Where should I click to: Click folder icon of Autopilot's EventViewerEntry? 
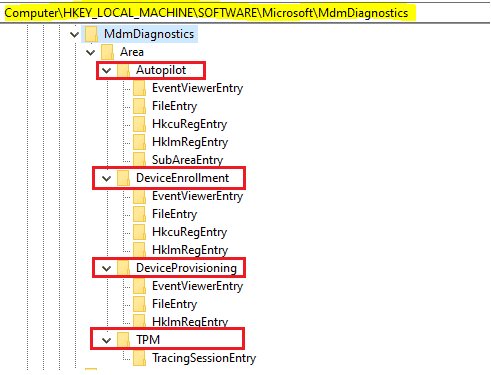(x=139, y=88)
